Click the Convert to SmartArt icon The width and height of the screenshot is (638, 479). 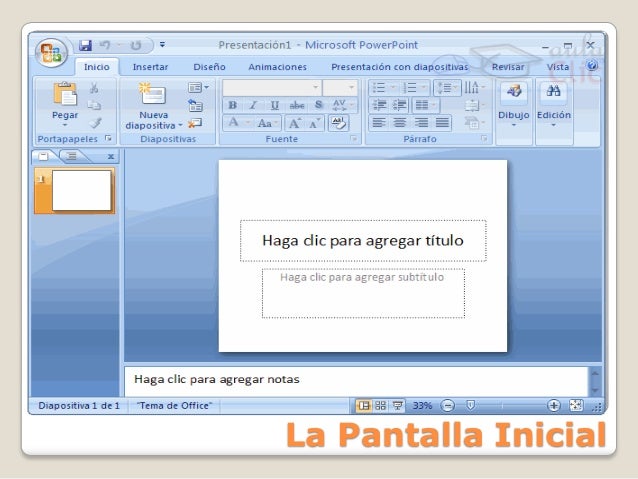[x=474, y=122]
